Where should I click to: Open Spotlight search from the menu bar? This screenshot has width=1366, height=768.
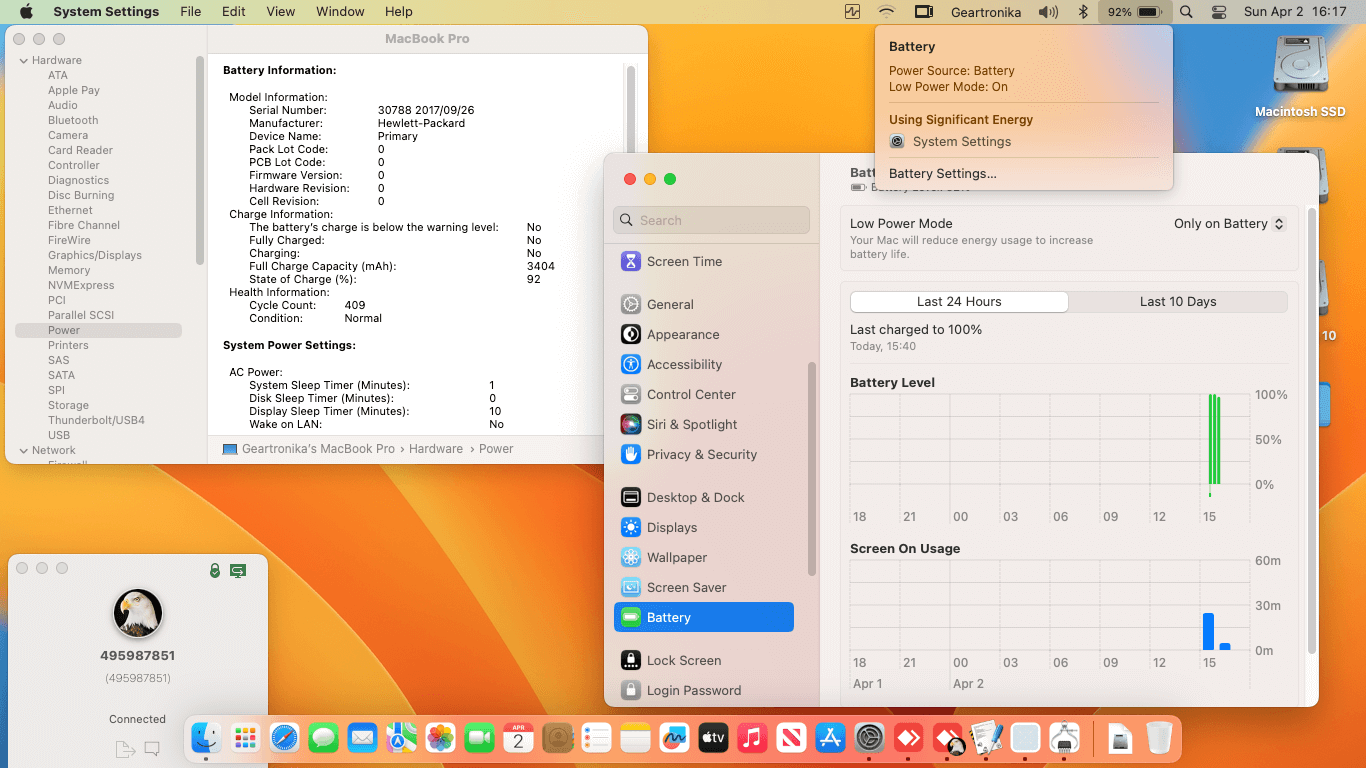tap(1186, 12)
